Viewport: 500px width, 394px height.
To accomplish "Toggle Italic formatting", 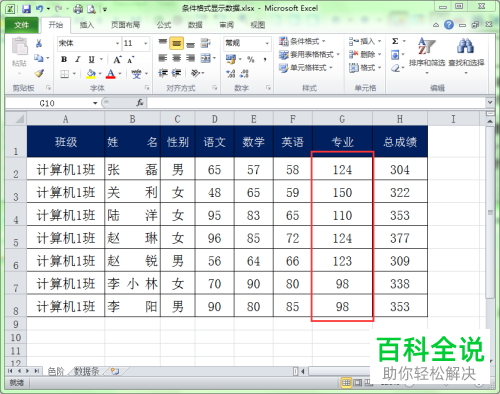I will click(x=78, y=59).
